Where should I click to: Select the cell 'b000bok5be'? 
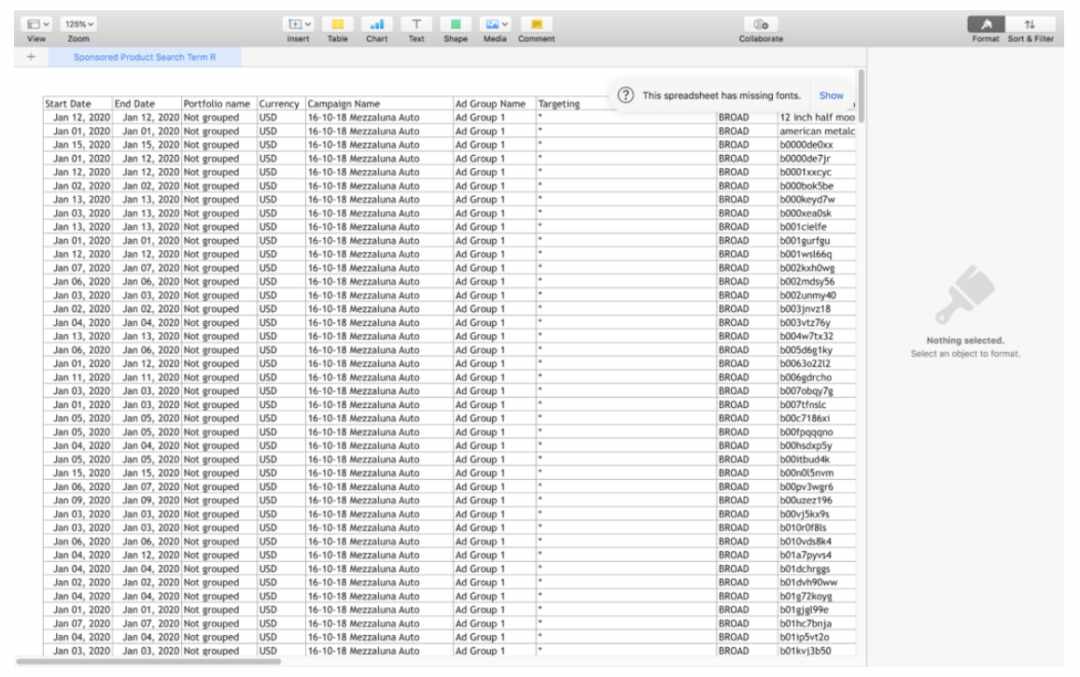pos(817,186)
